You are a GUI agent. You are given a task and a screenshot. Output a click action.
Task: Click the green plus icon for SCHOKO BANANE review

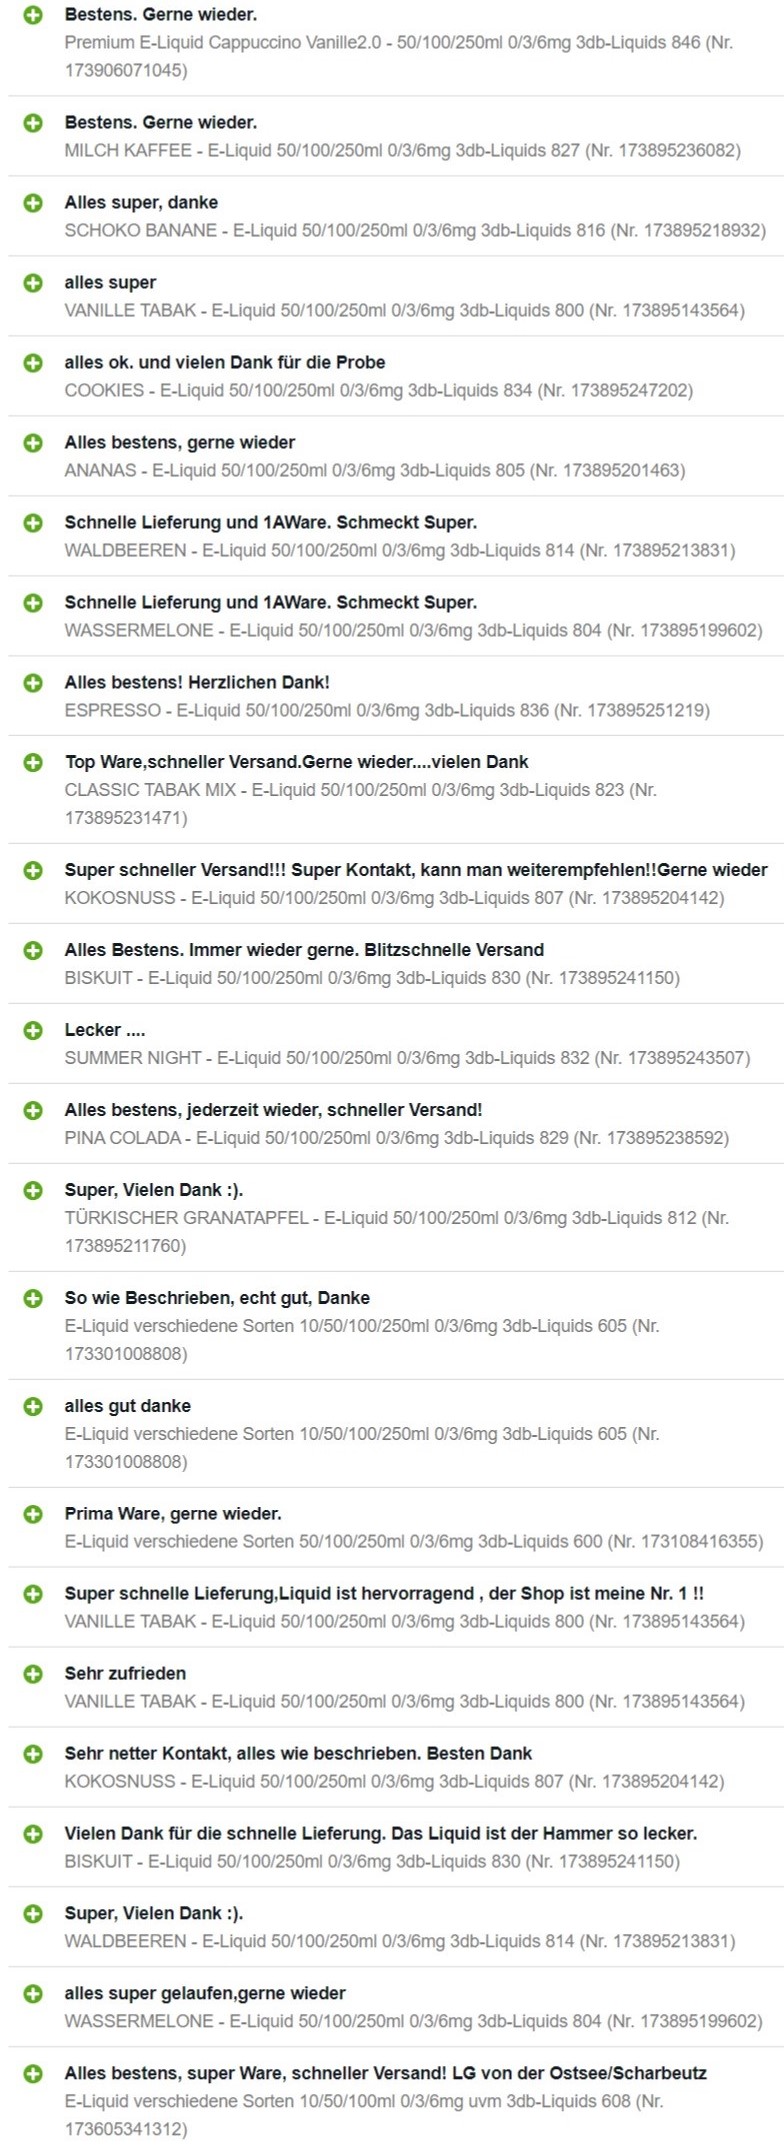point(33,203)
